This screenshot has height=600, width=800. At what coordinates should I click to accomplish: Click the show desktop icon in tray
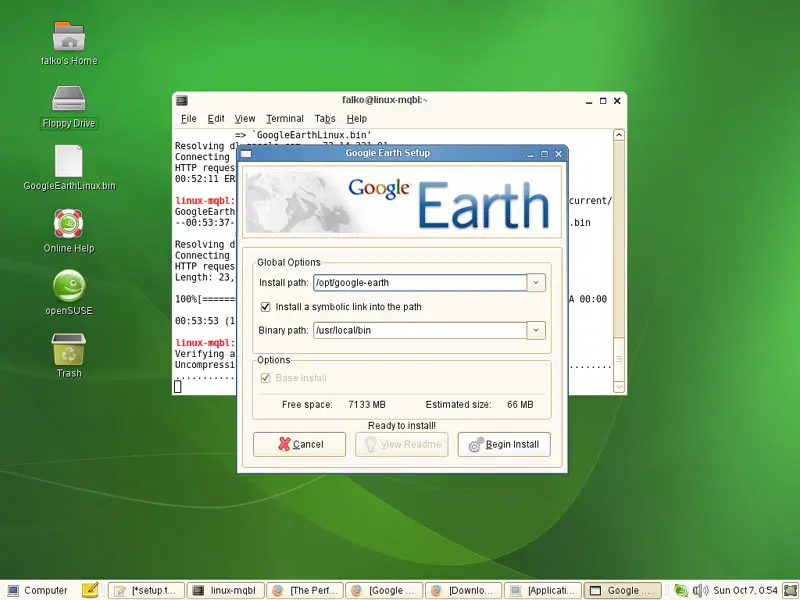tap(790, 590)
